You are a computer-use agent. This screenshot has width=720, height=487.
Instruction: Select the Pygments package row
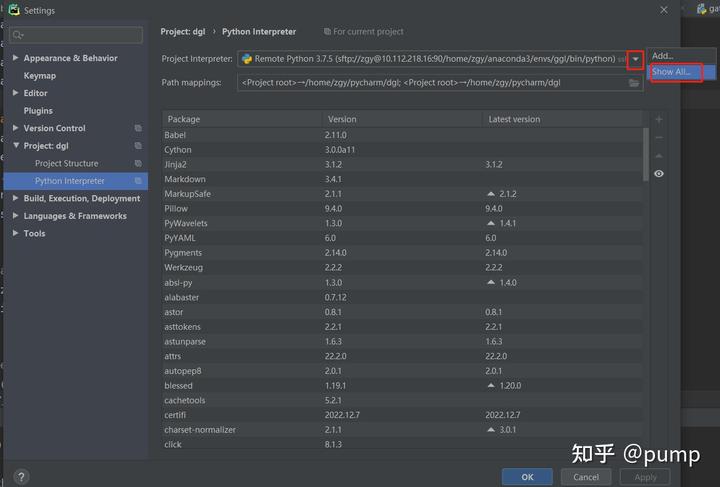(403, 252)
